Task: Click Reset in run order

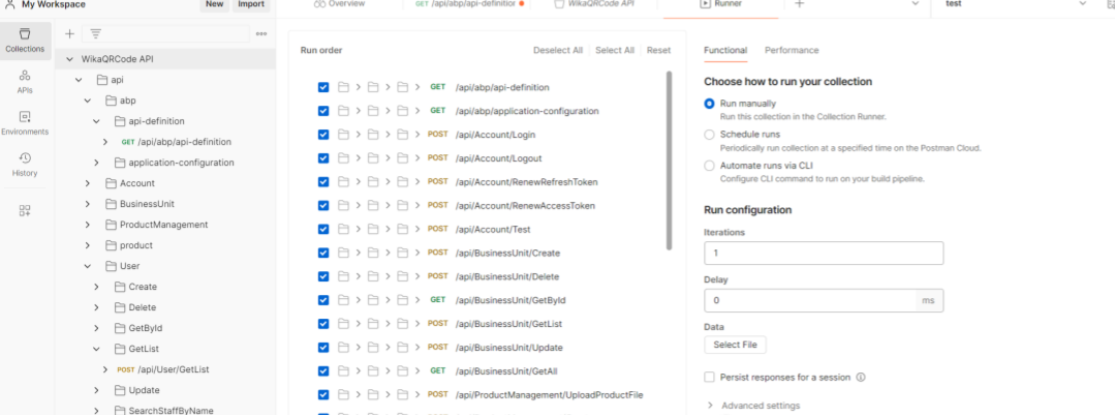Action: point(658,50)
